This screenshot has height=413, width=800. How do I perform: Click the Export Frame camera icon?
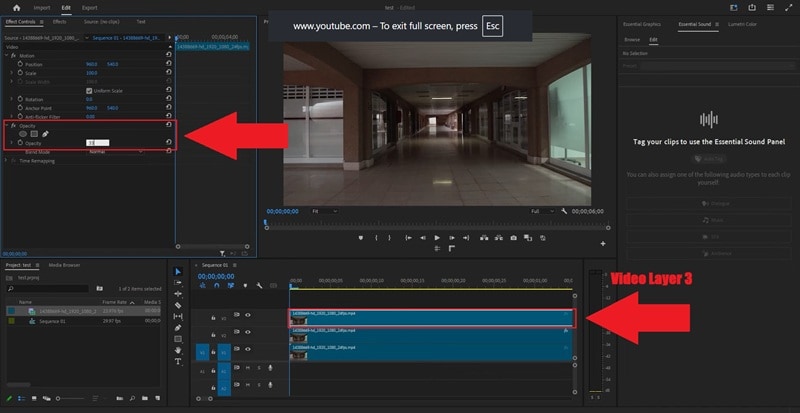[513, 238]
